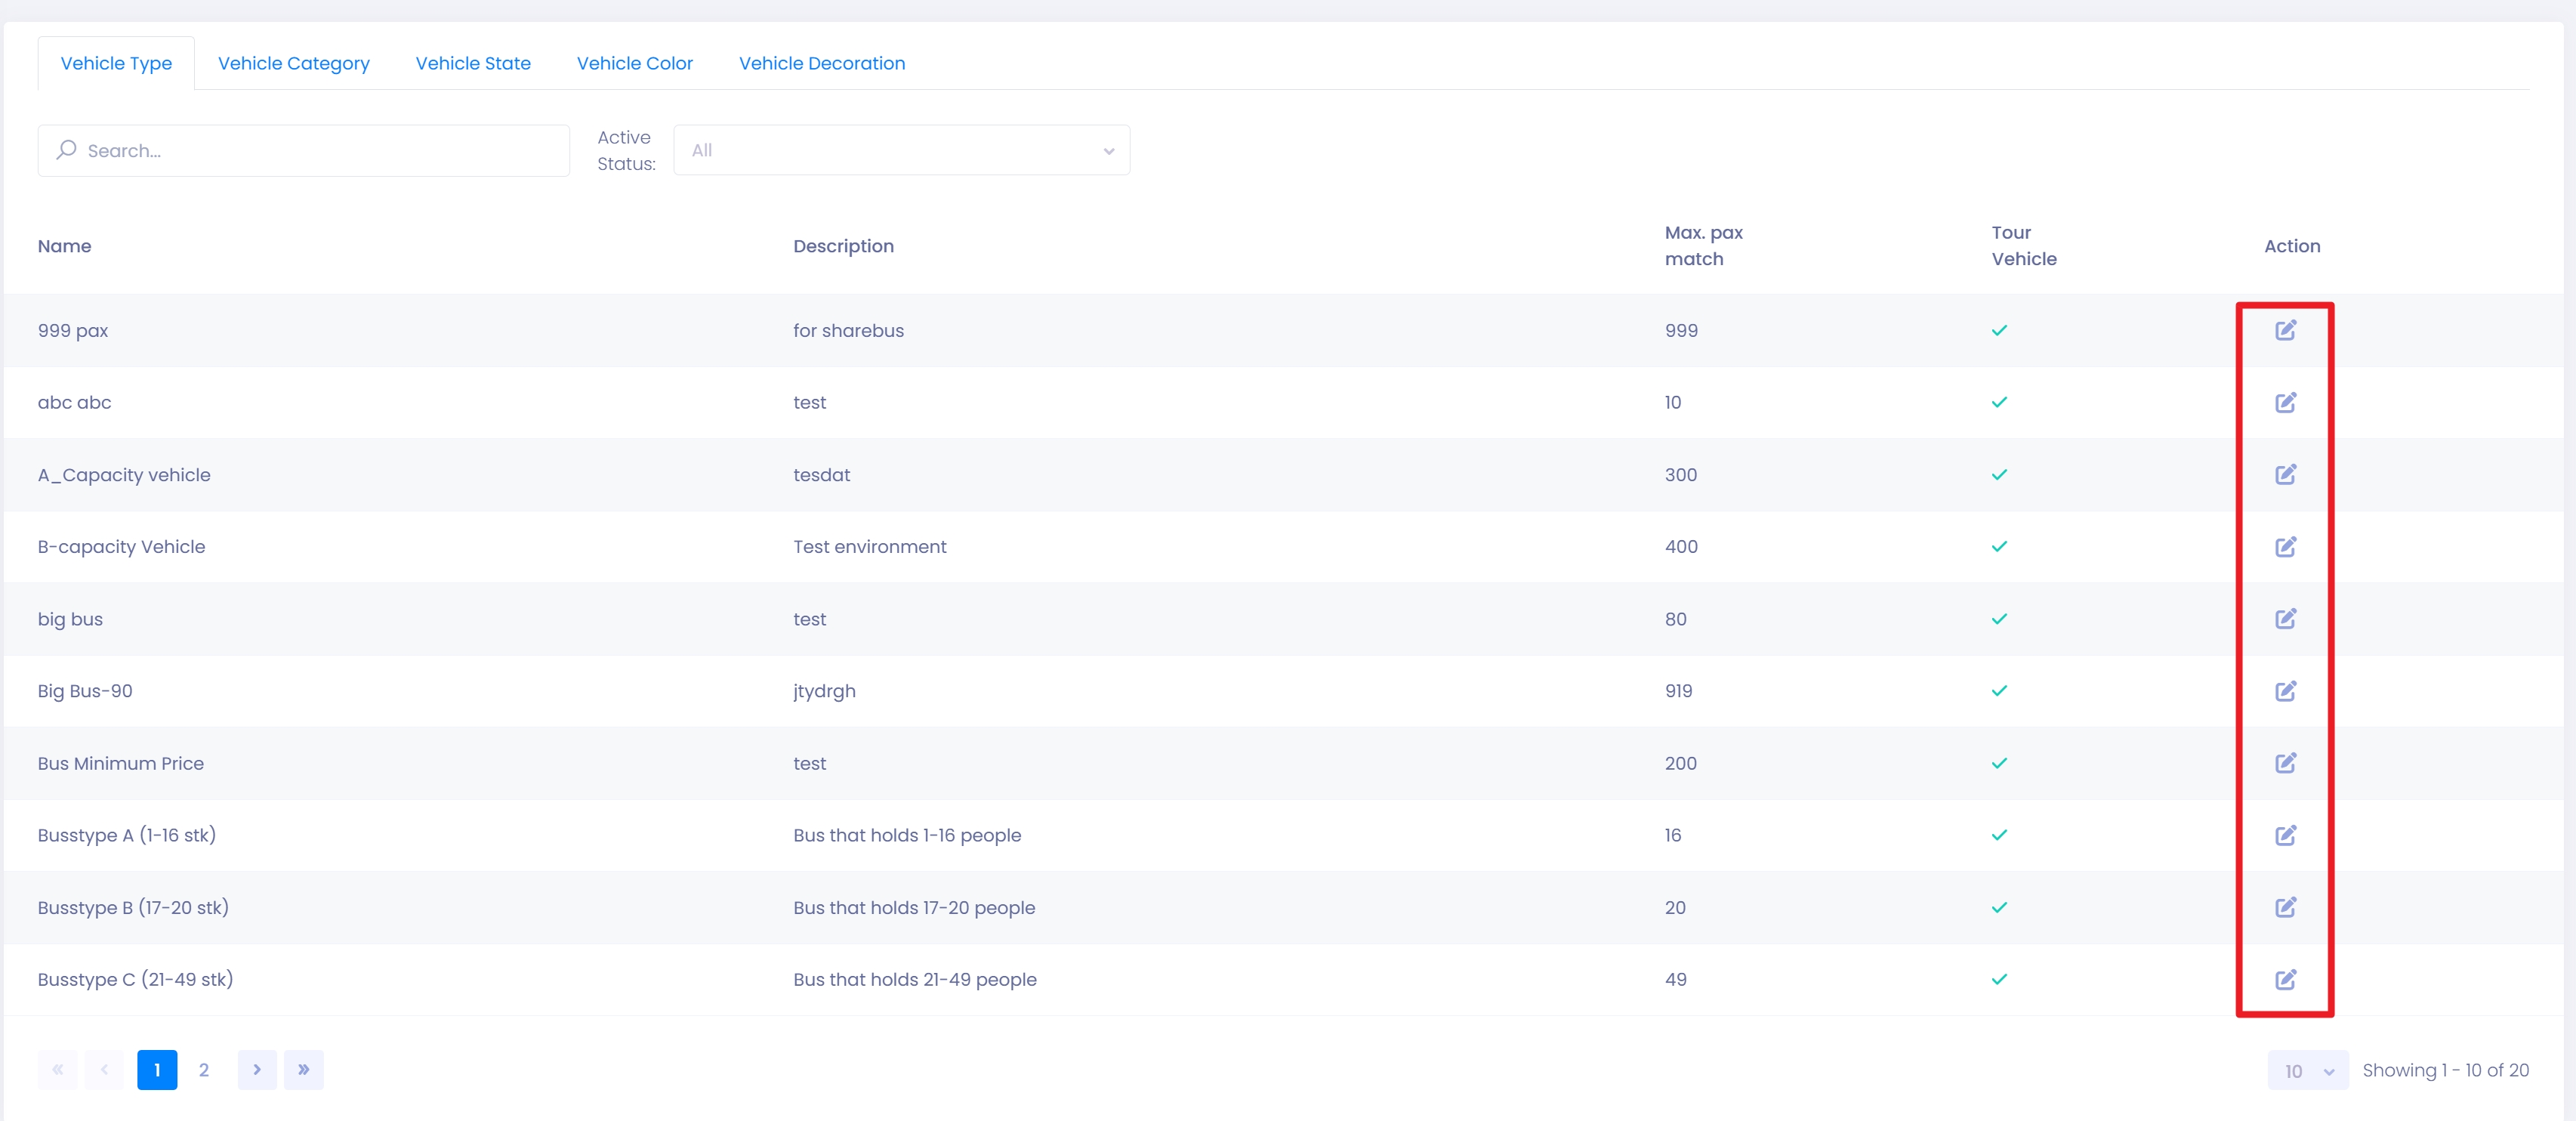This screenshot has height=1121, width=2576.
Task: Click the 'for sharebus' description cell
Action: pos(848,330)
